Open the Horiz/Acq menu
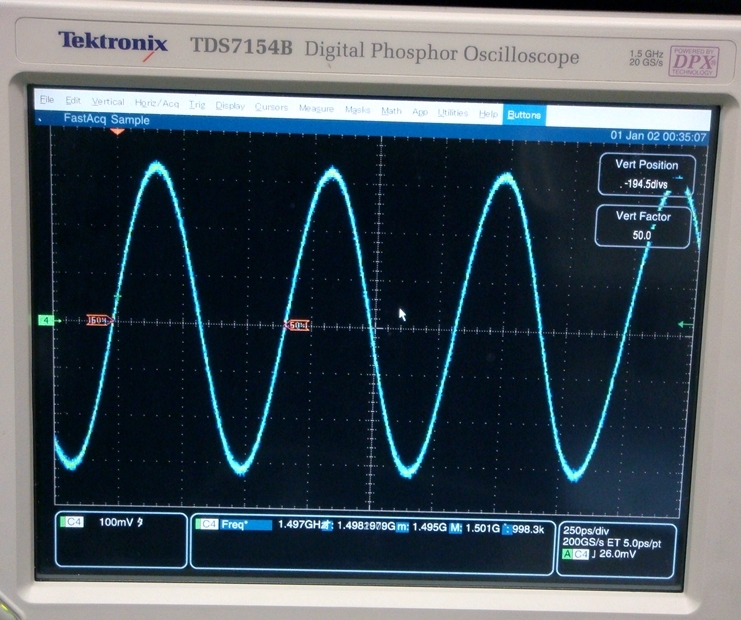741x620 pixels. tap(156, 103)
